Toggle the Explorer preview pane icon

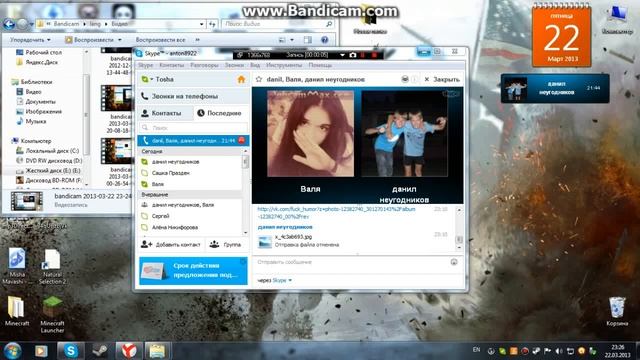pos(308,40)
